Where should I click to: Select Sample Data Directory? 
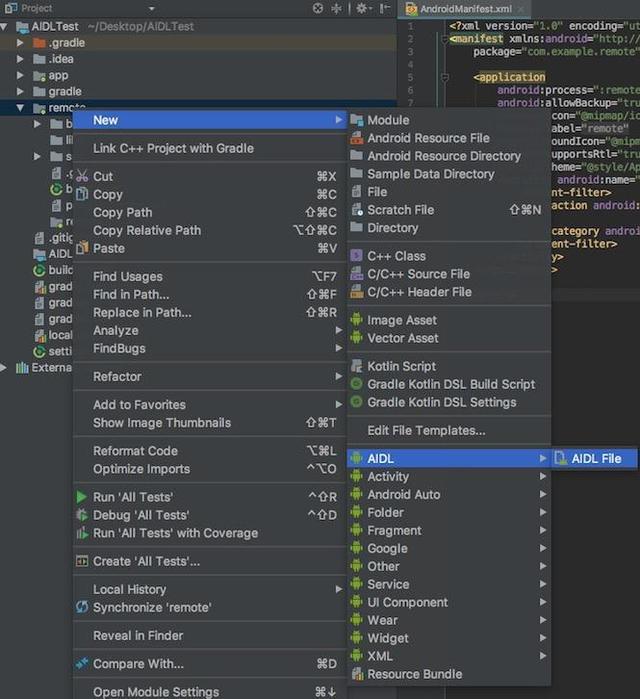[449, 174]
